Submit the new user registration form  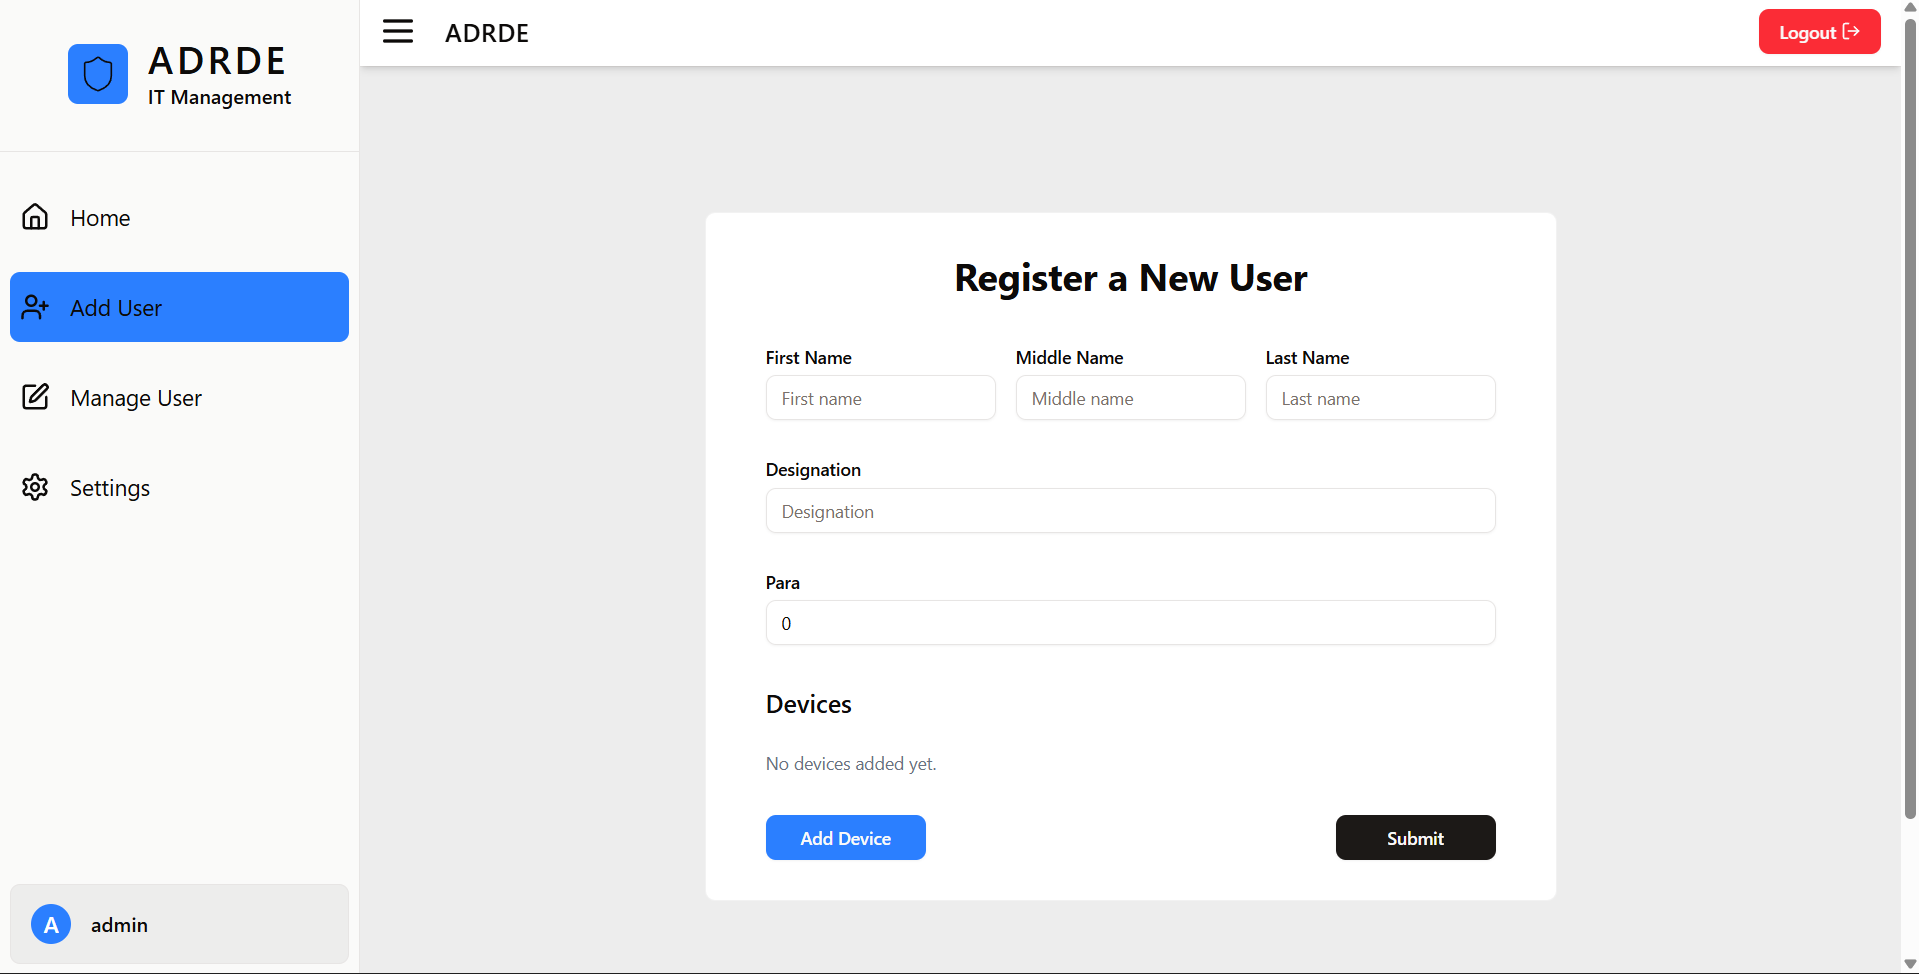(x=1415, y=837)
